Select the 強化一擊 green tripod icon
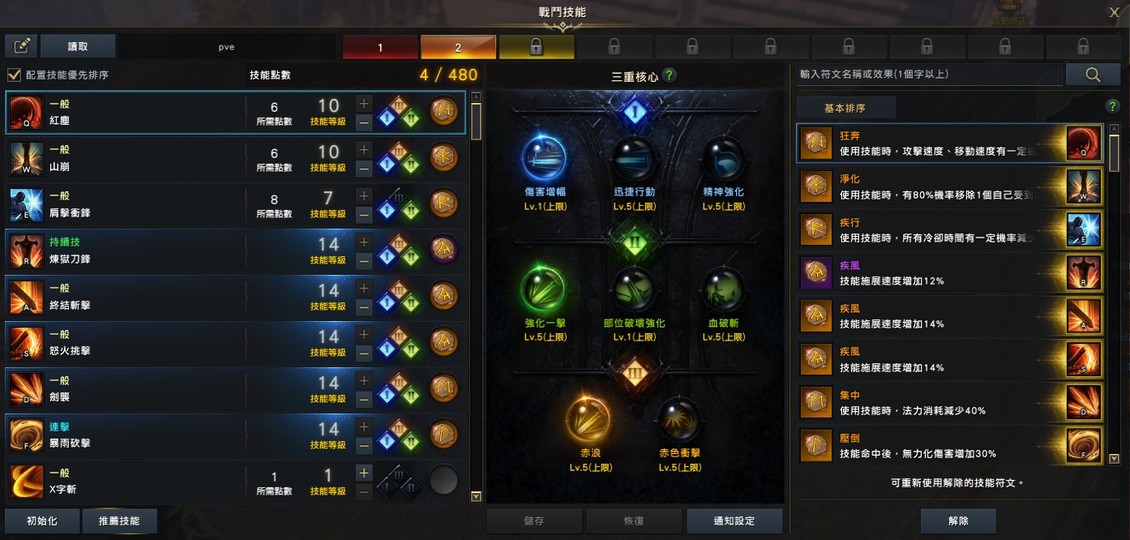Viewport: 1130px width, 540px height. [544, 289]
